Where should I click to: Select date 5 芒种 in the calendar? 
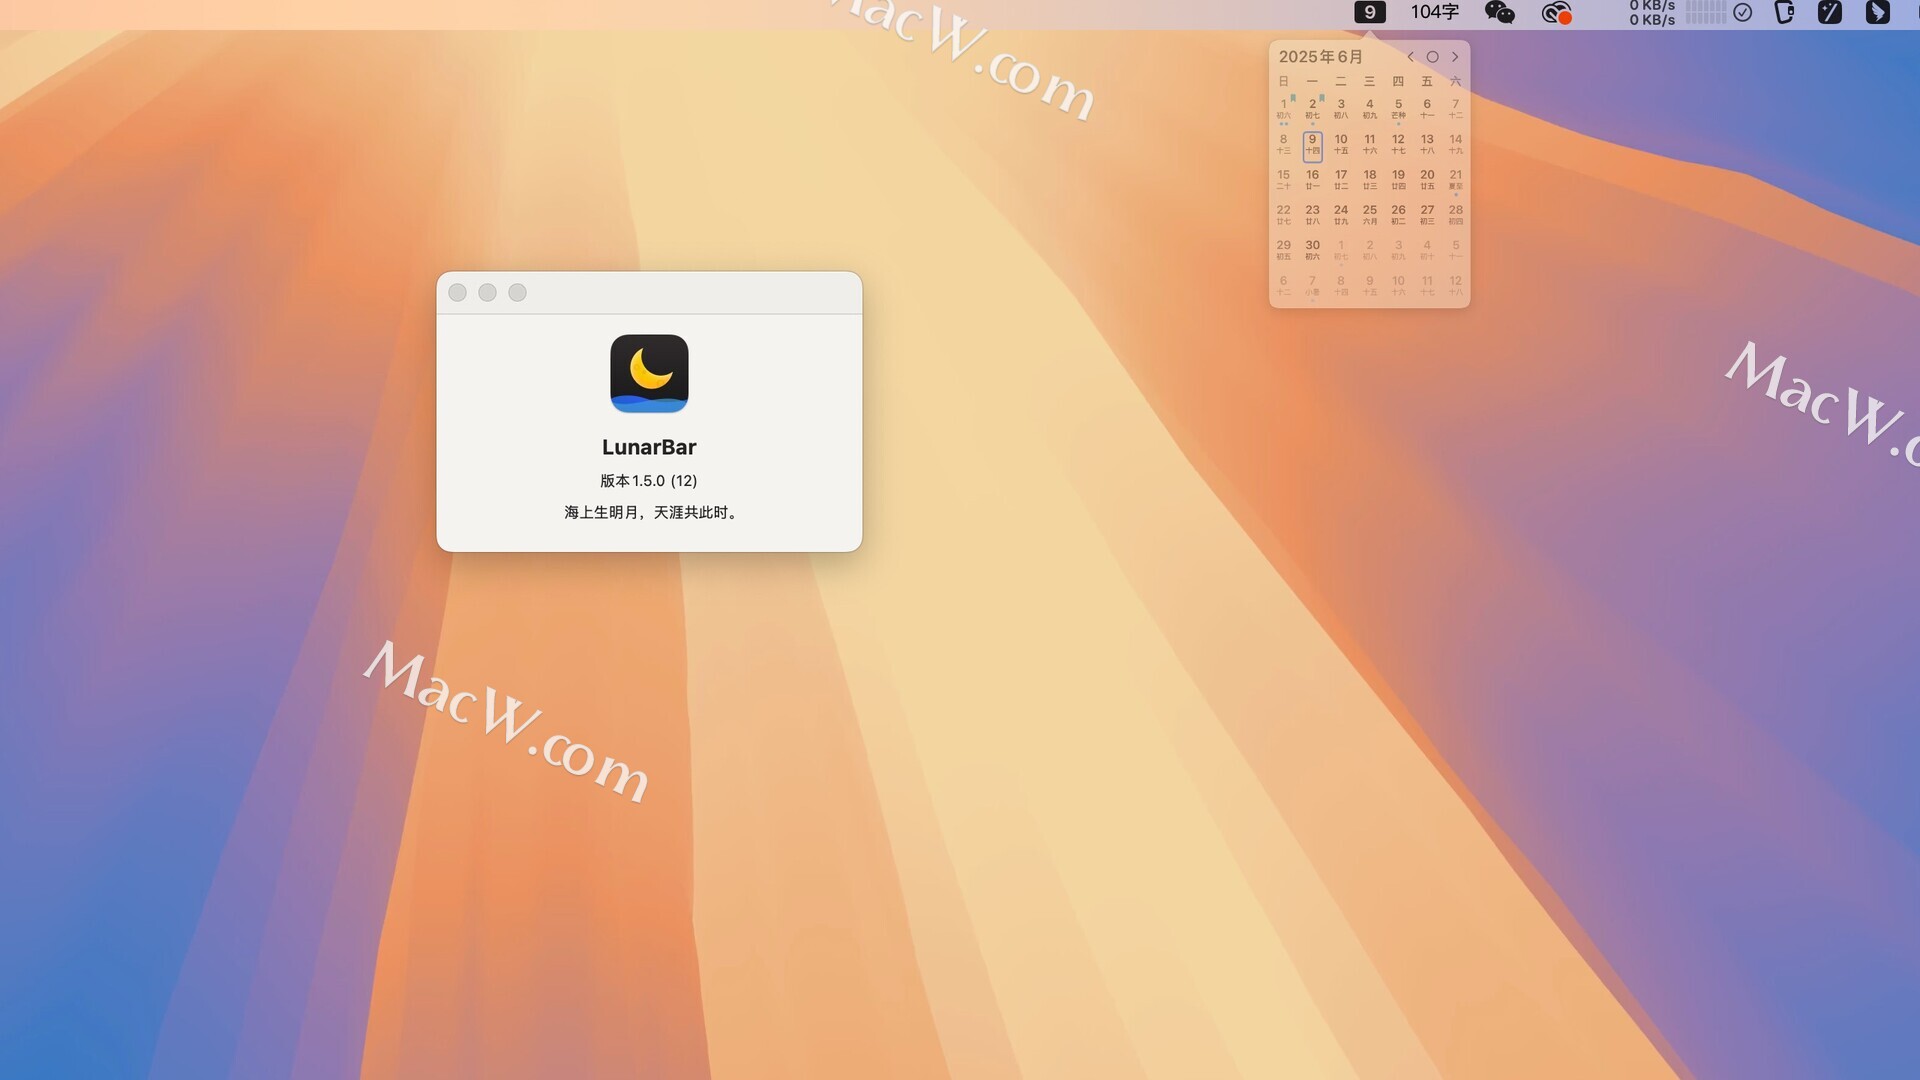click(x=1398, y=110)
